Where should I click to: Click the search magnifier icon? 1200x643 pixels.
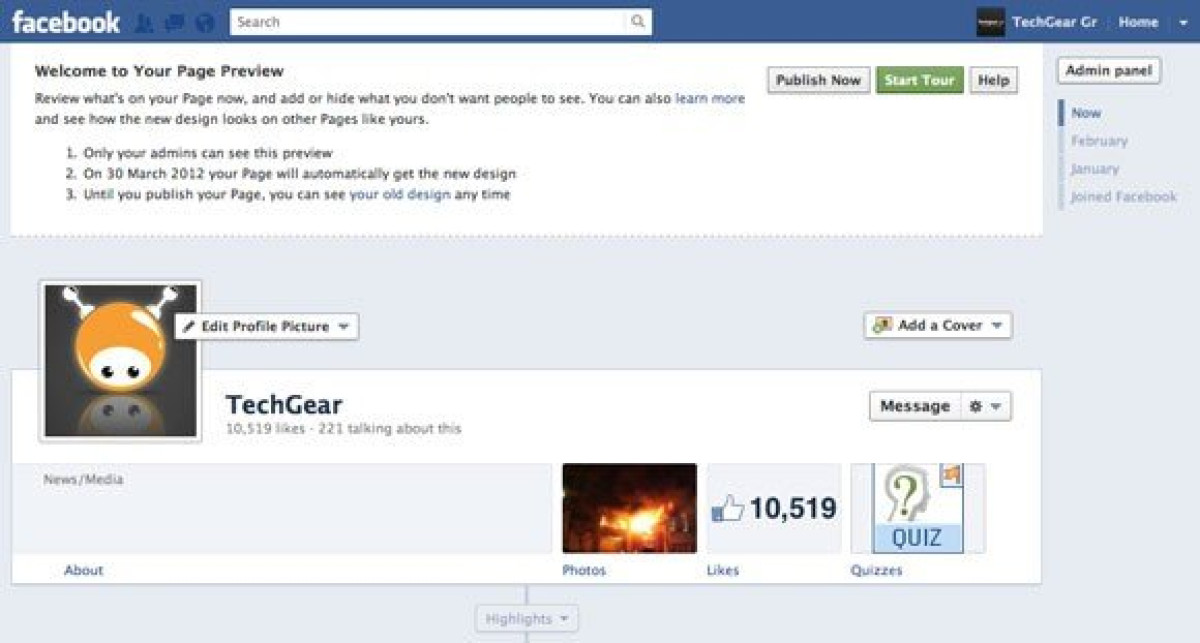coord(638,22)
